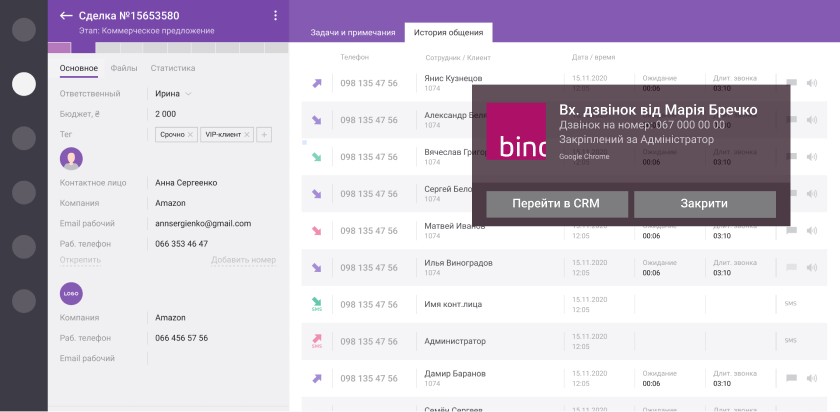Image resolution: width=840 pixels, height=412 pixels.
Task: Click the Телефон column header
Action: 355,57
